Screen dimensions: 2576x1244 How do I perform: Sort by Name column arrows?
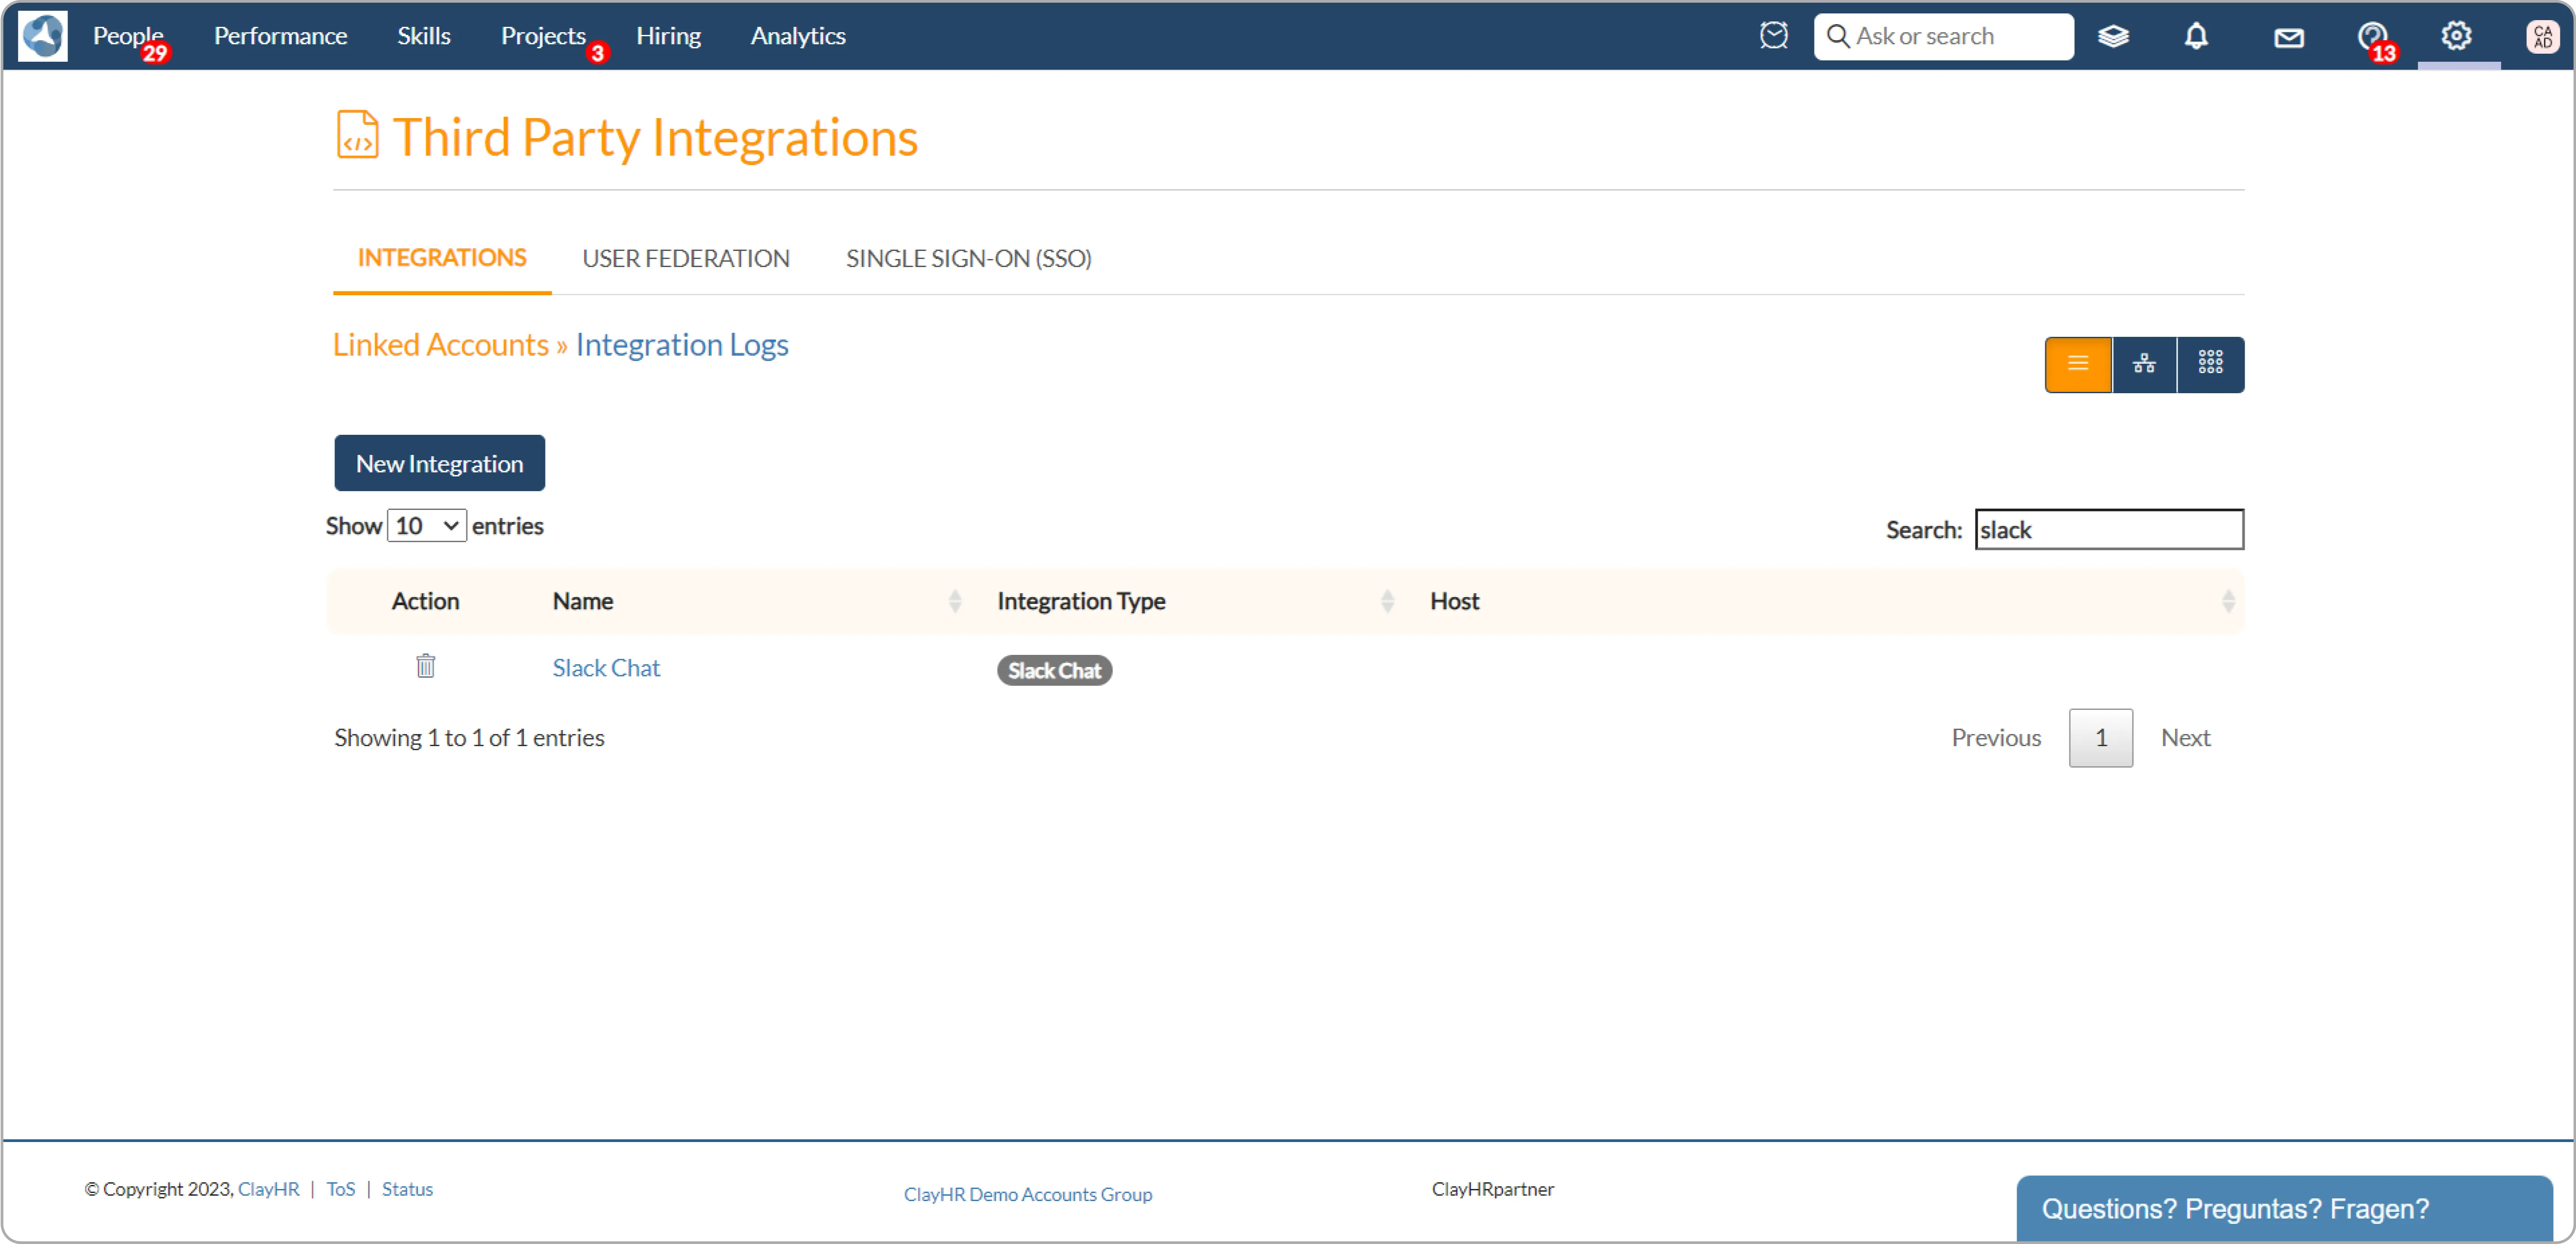pyautogui.click(x=954, y=601)
